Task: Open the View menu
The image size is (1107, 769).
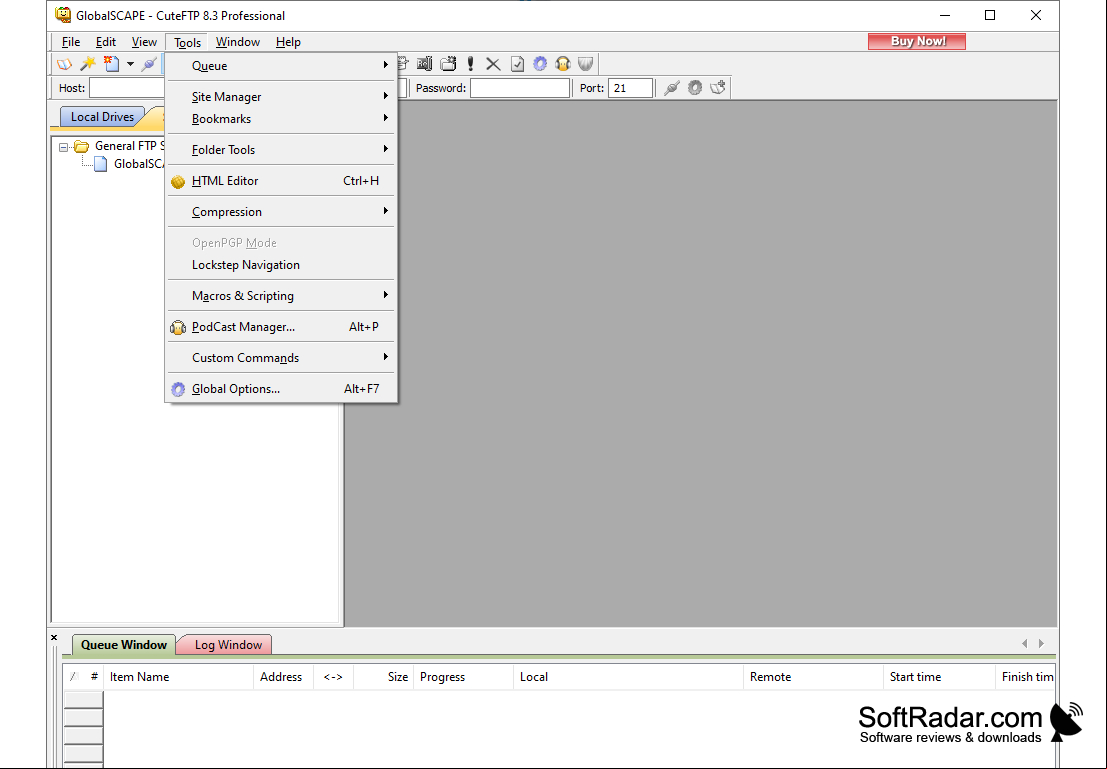Action: (144, 42)
